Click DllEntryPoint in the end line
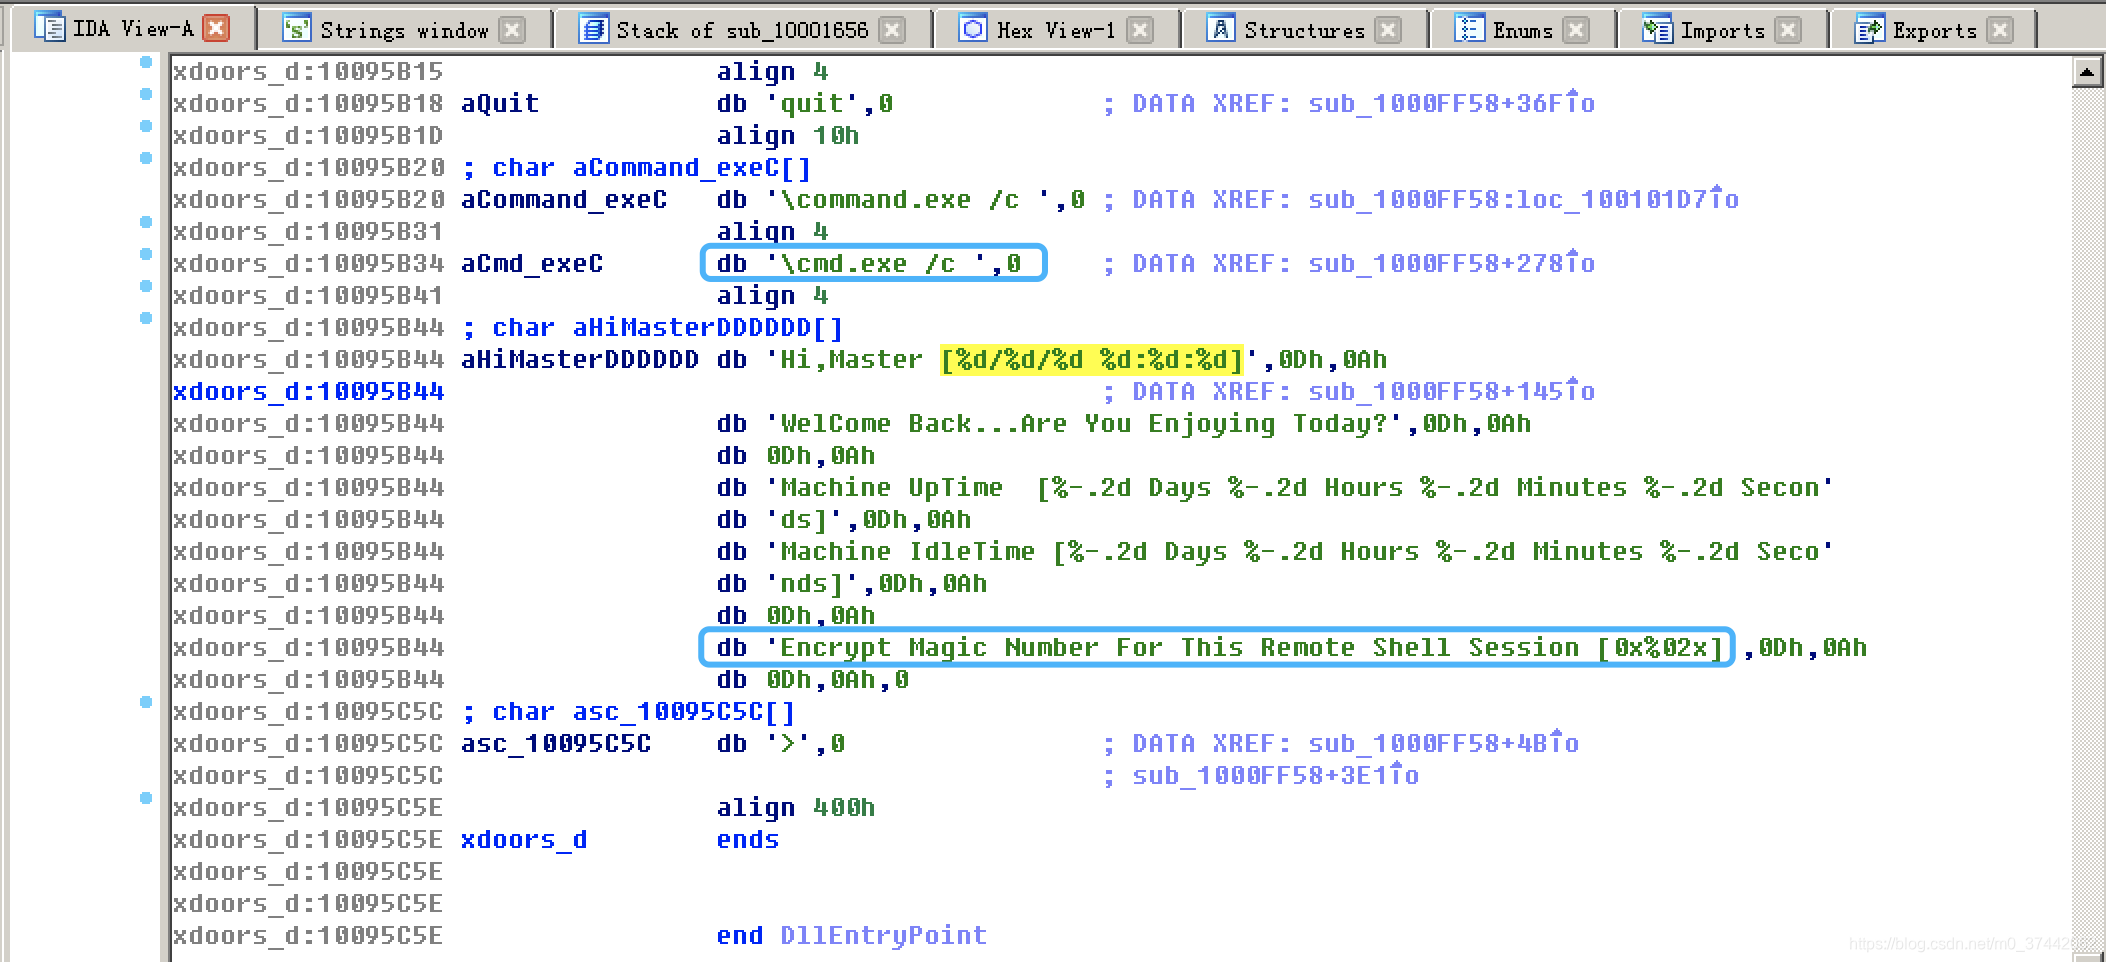 (883, 935)
